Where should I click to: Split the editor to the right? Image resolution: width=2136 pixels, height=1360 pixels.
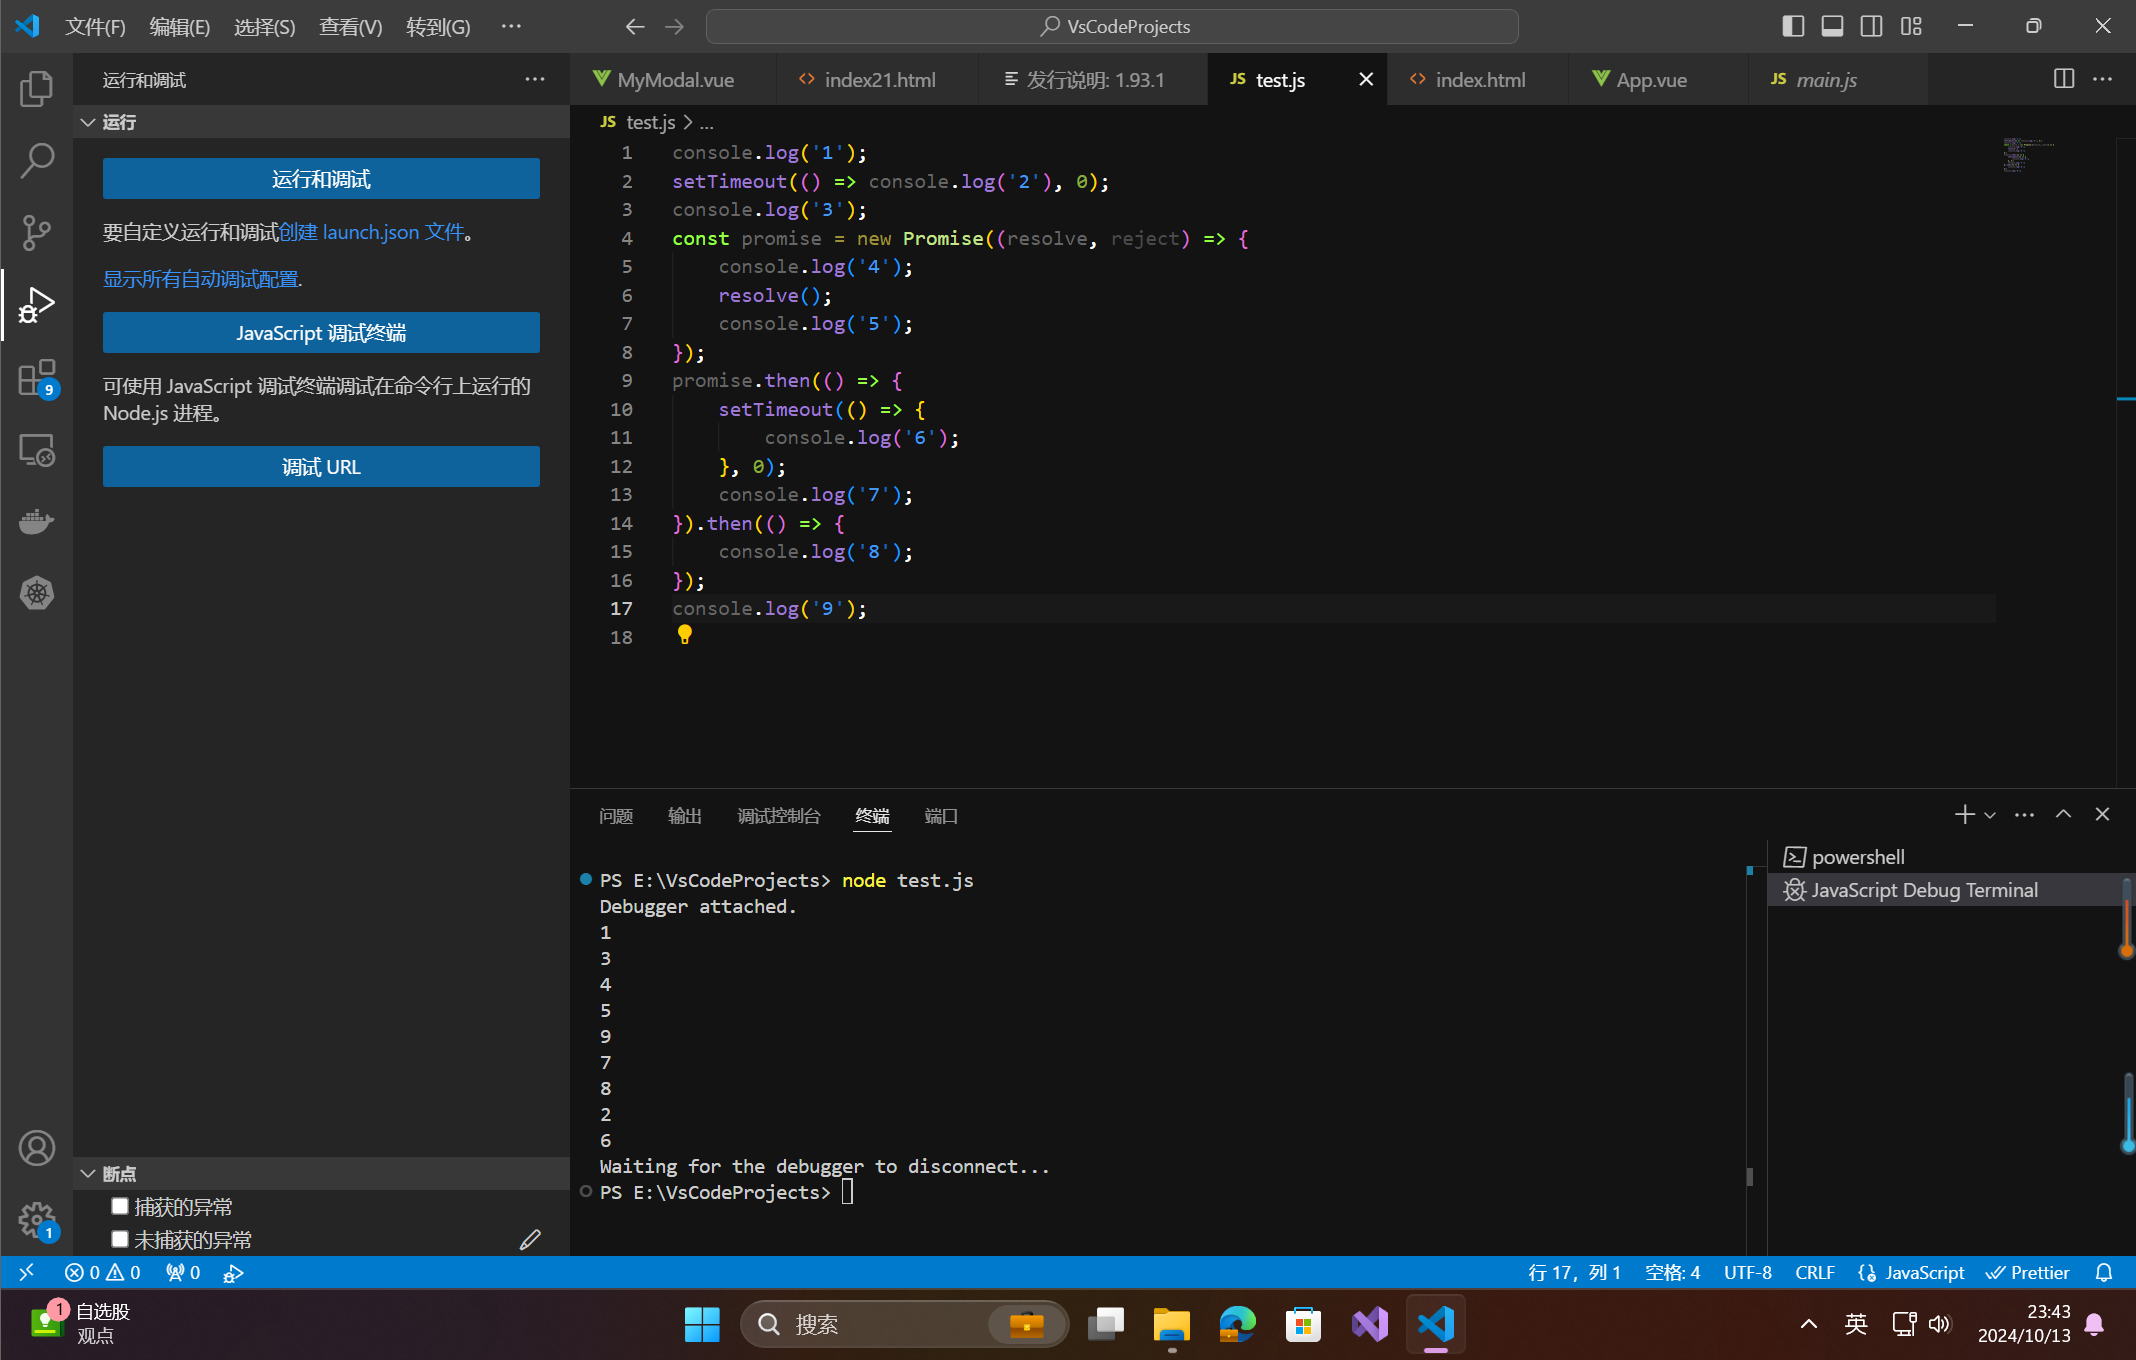[2063, 79]
